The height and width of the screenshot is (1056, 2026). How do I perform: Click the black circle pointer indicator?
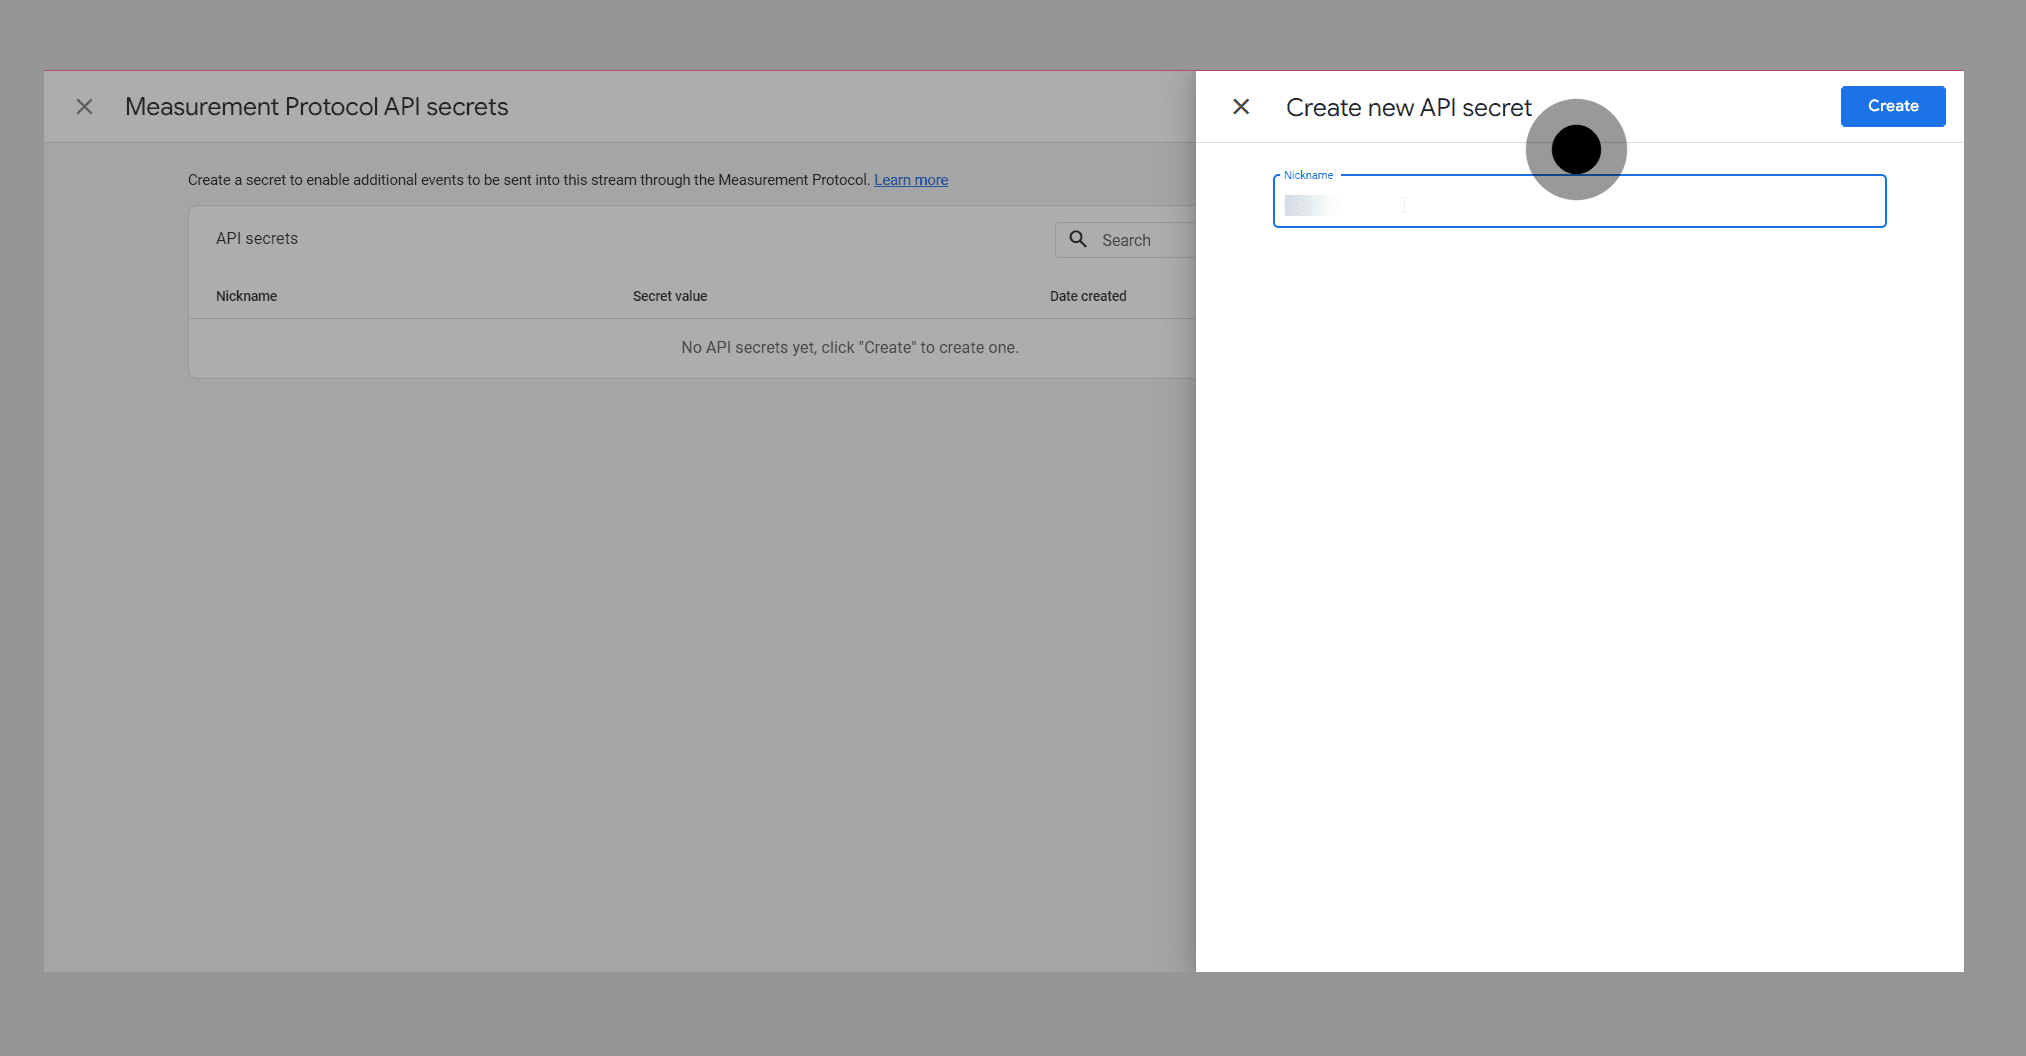click(x=1576, y=150)
